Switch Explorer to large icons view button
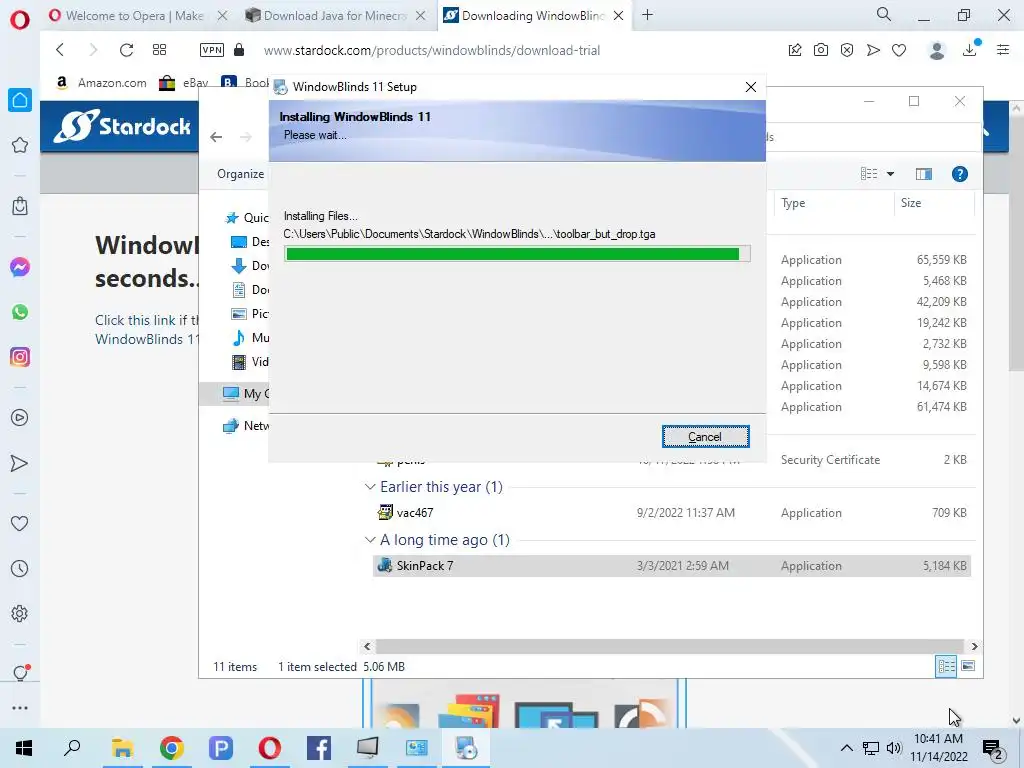The width and height of the screenshot is (1024, 768). click(x=968, y=666)
